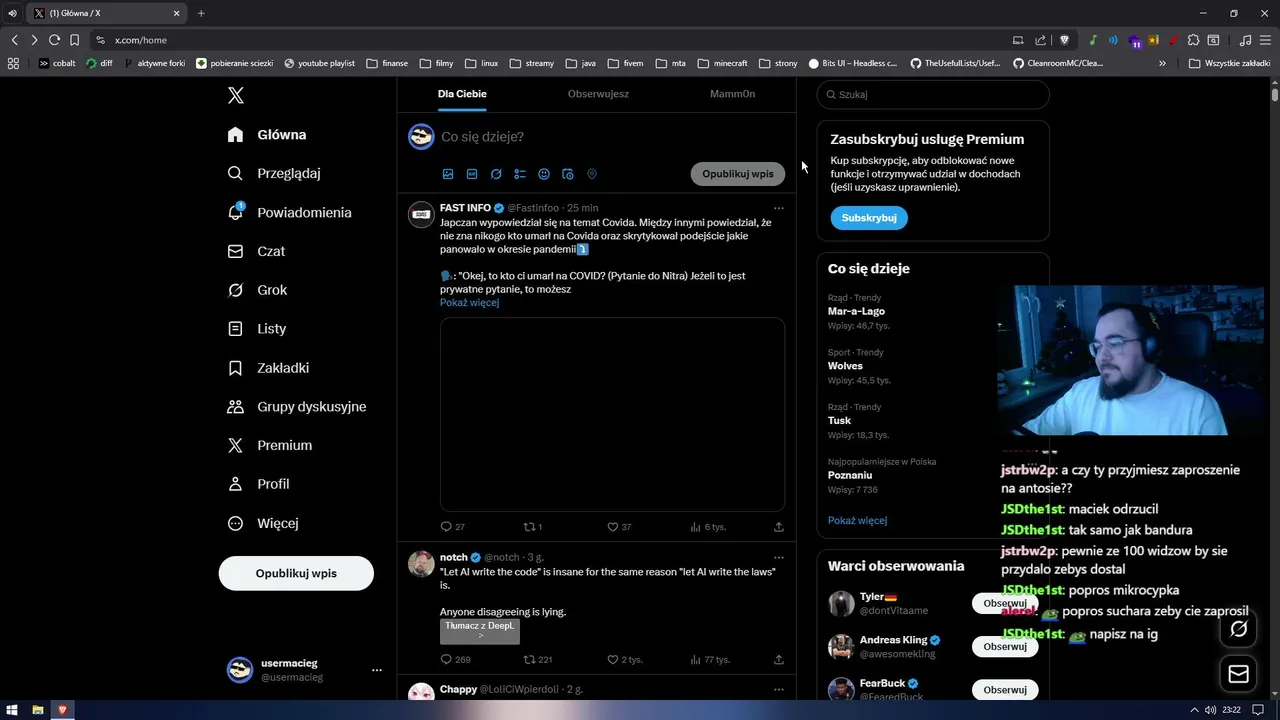Share the FAST INFO post
Viewport: 1280px width, 720px height.
coord(779,527)
